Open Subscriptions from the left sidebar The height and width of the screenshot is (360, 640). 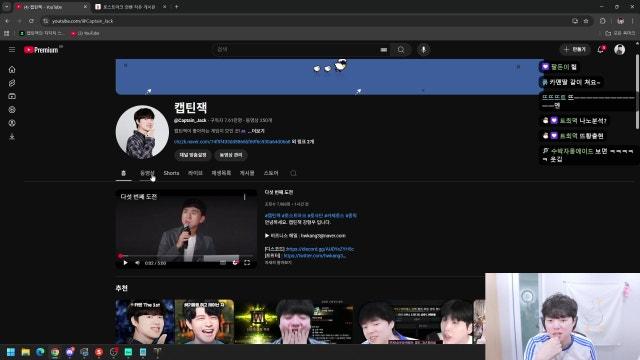[12, 96]
